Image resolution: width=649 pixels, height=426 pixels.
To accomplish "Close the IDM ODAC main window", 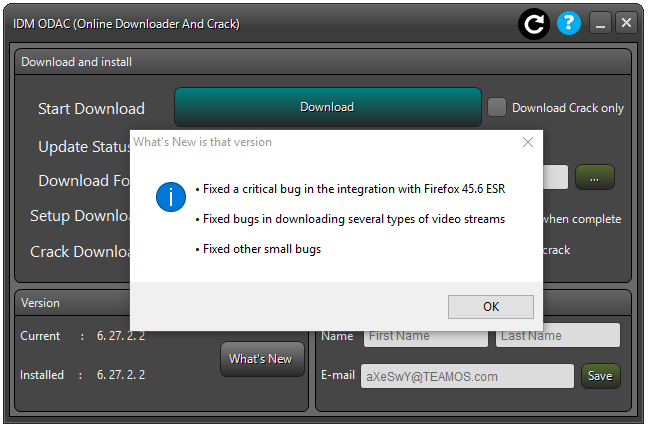I will click(x=626, y=23).
